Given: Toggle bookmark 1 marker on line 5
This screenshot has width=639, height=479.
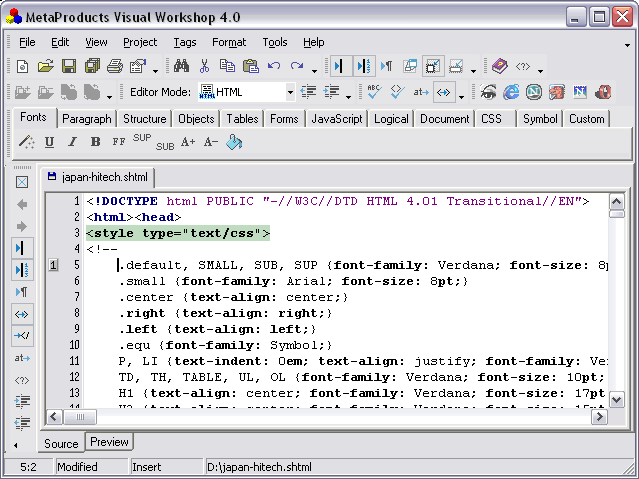Looking at the screenshot, I should click(51, 265).
